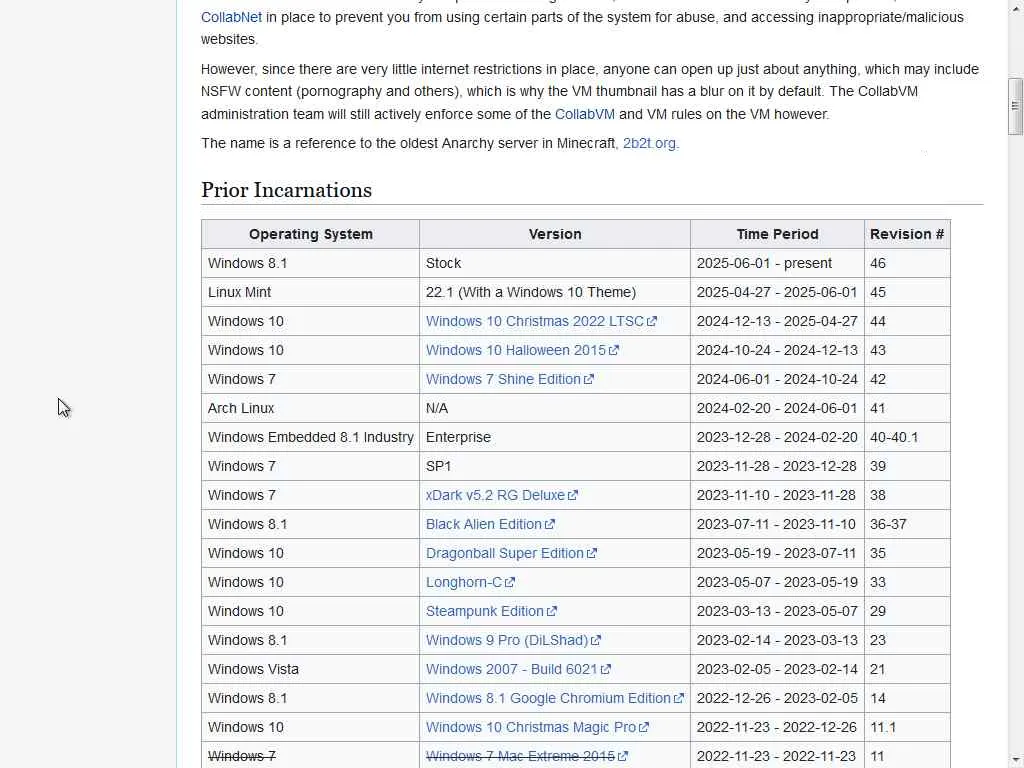This screenshot has width=1024, height=768.
Task: Click the Operating System column header
Action: coord(311,234)
